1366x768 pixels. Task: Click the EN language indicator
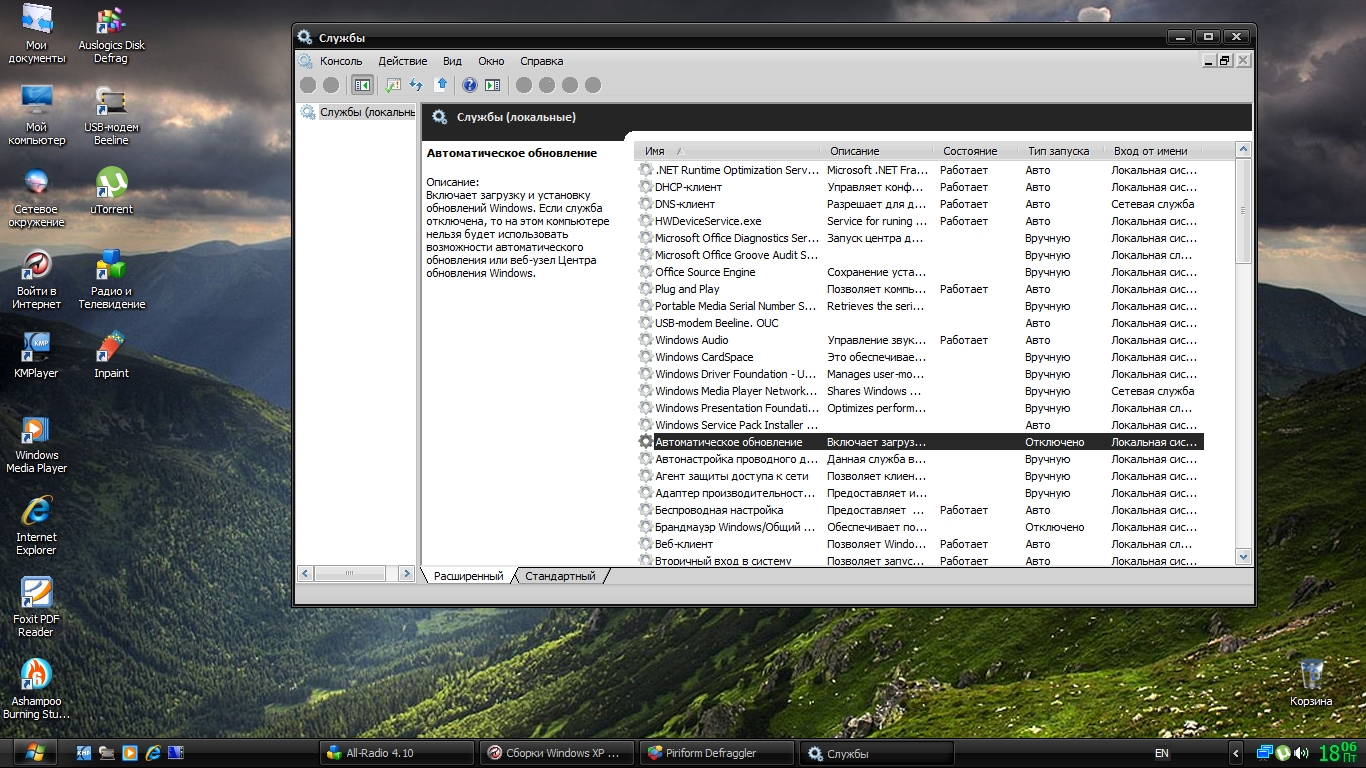coord(1162,753)
